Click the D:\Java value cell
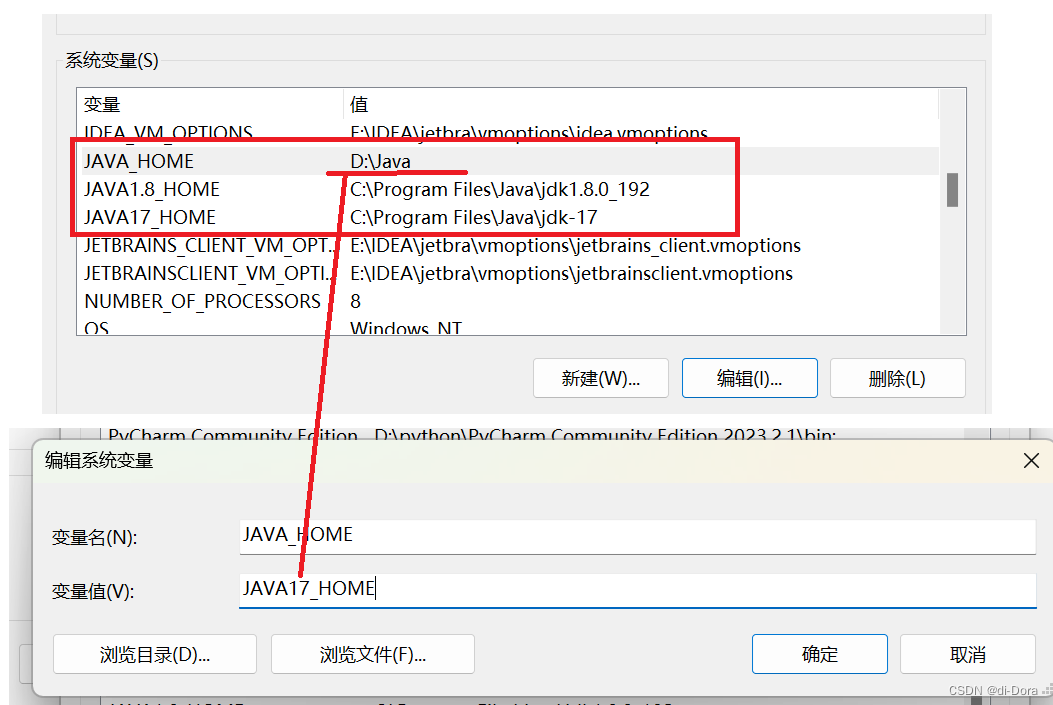 pyautogui.click(x=380, y=161)
